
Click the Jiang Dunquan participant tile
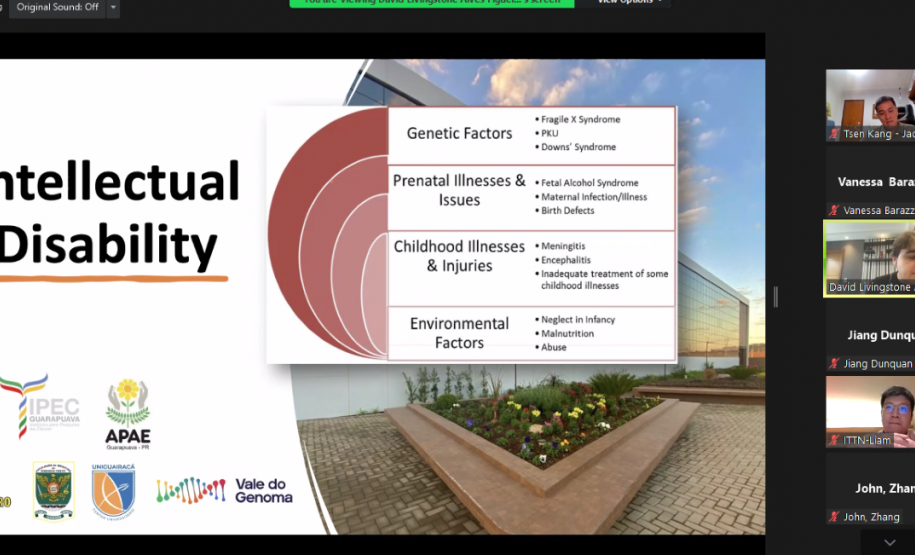pos(869,336)
